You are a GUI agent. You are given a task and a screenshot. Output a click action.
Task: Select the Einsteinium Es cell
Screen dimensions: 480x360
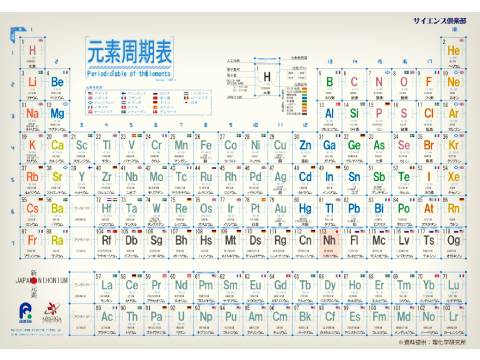354,319
